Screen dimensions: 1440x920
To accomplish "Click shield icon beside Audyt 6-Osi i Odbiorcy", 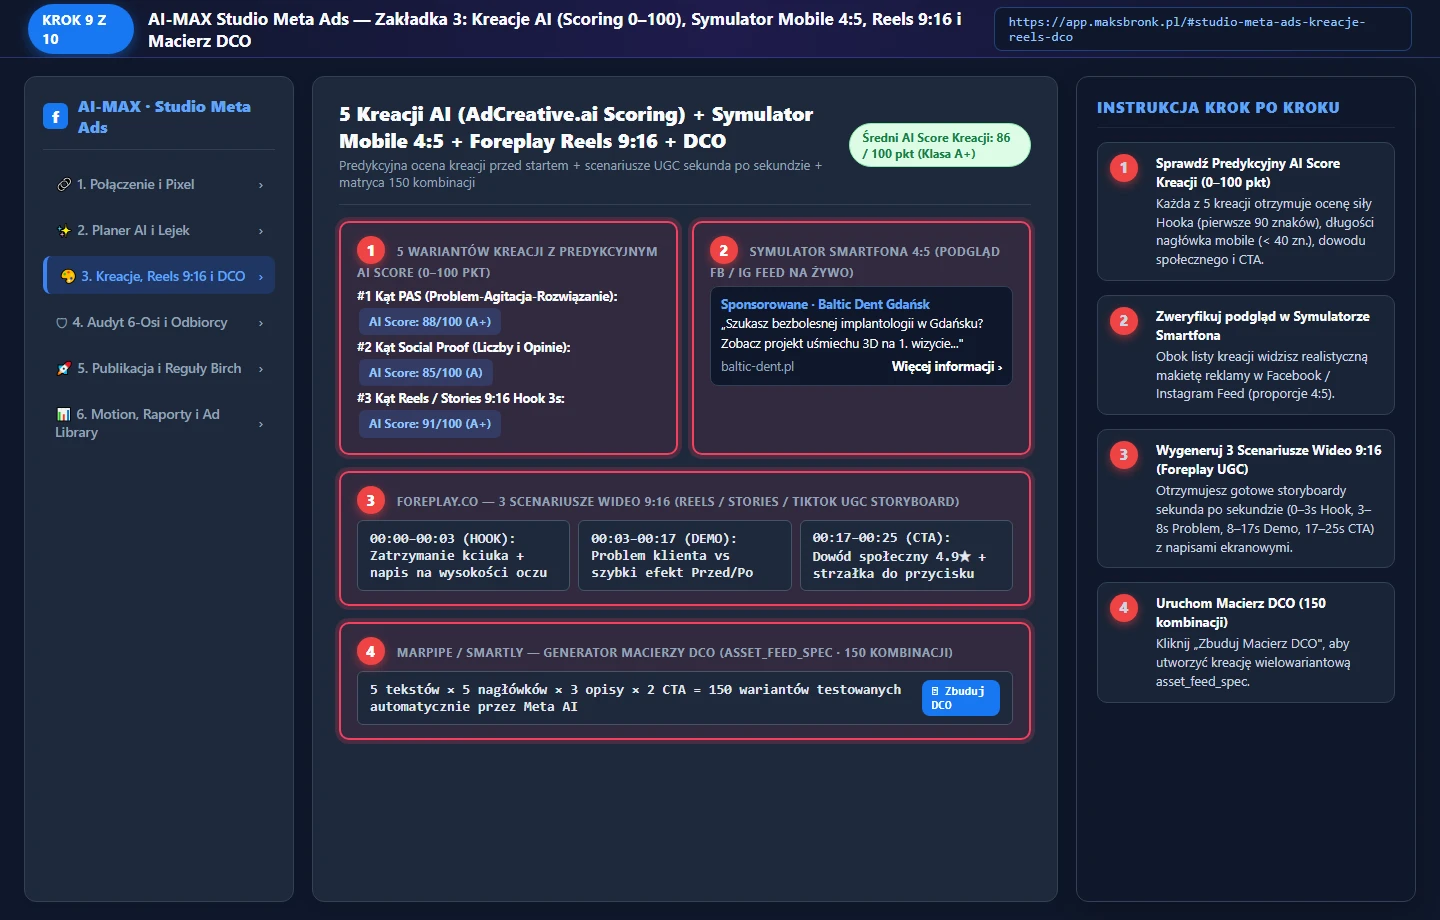I will tap(62, 323).
